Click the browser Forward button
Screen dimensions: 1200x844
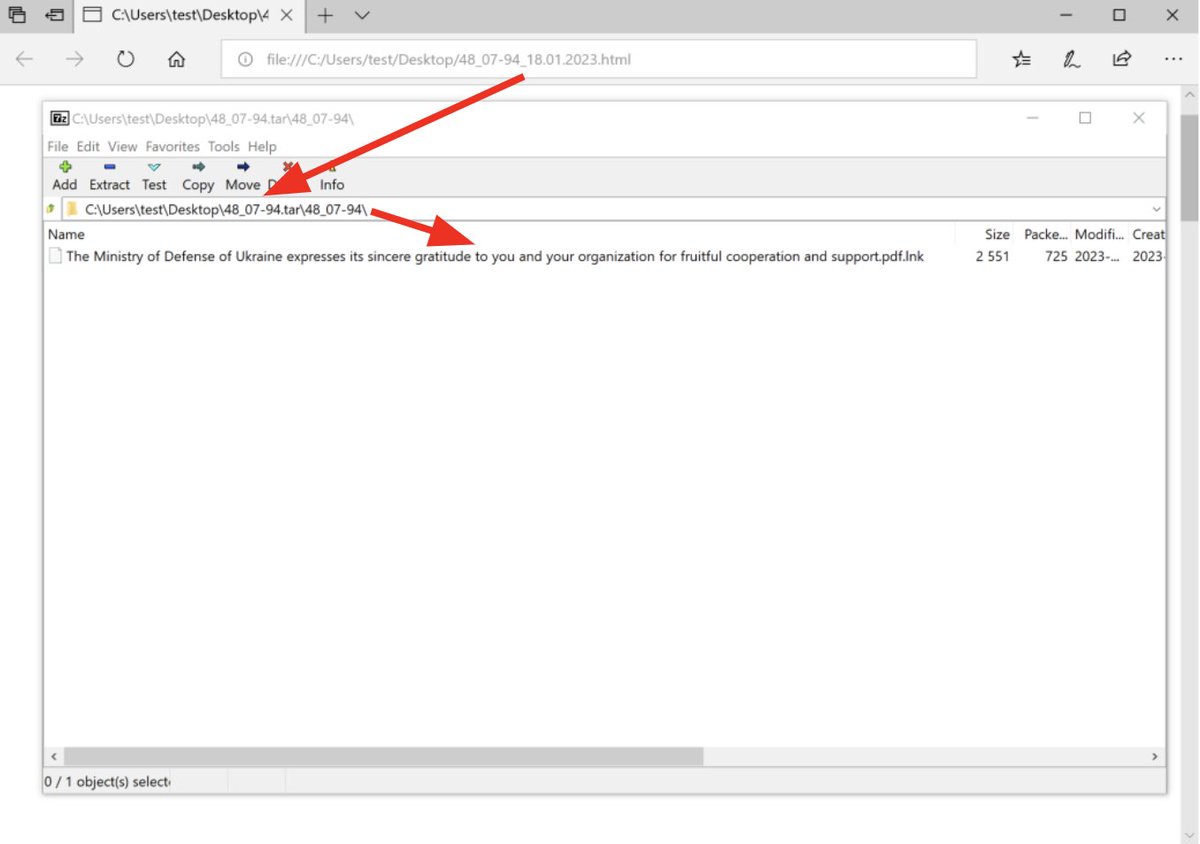[x=75, y=59]
